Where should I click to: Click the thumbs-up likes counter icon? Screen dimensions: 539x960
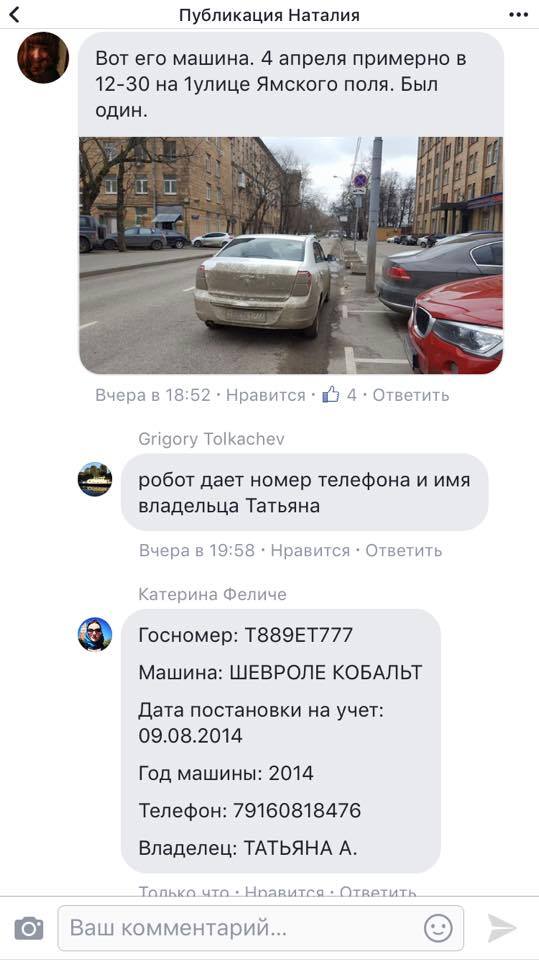331,395
